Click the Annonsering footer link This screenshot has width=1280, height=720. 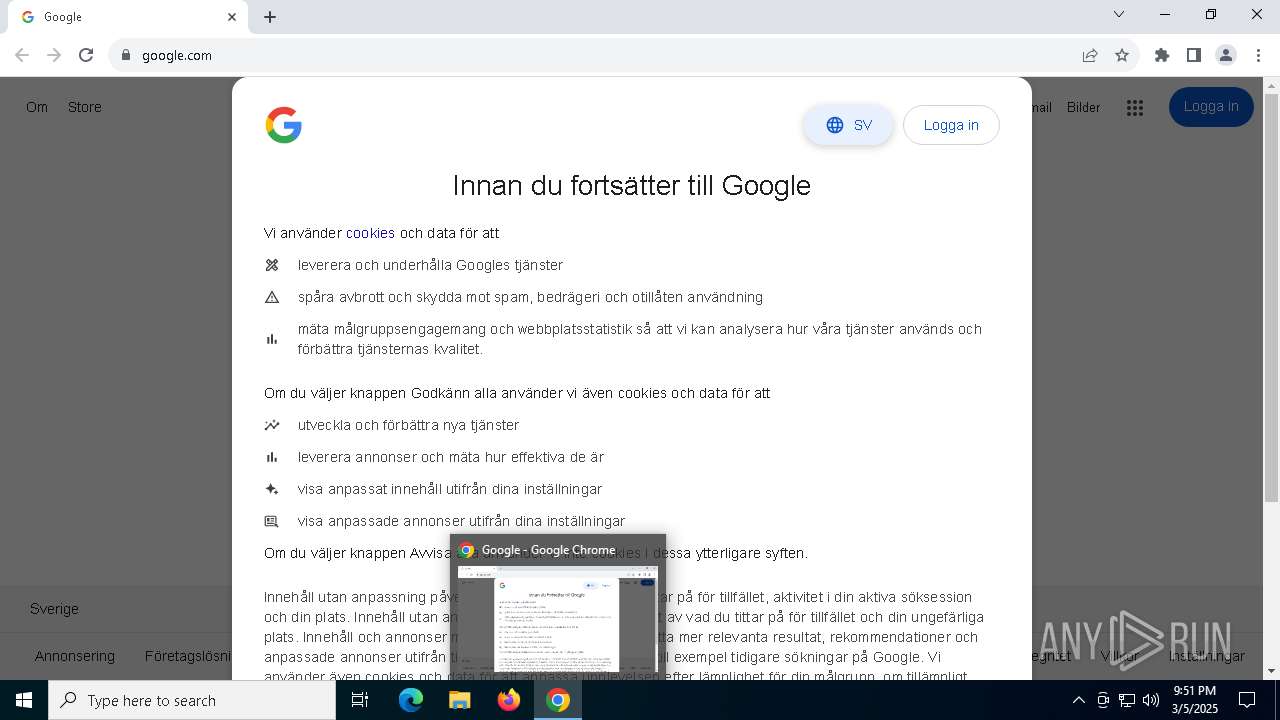tap(75, 656)
